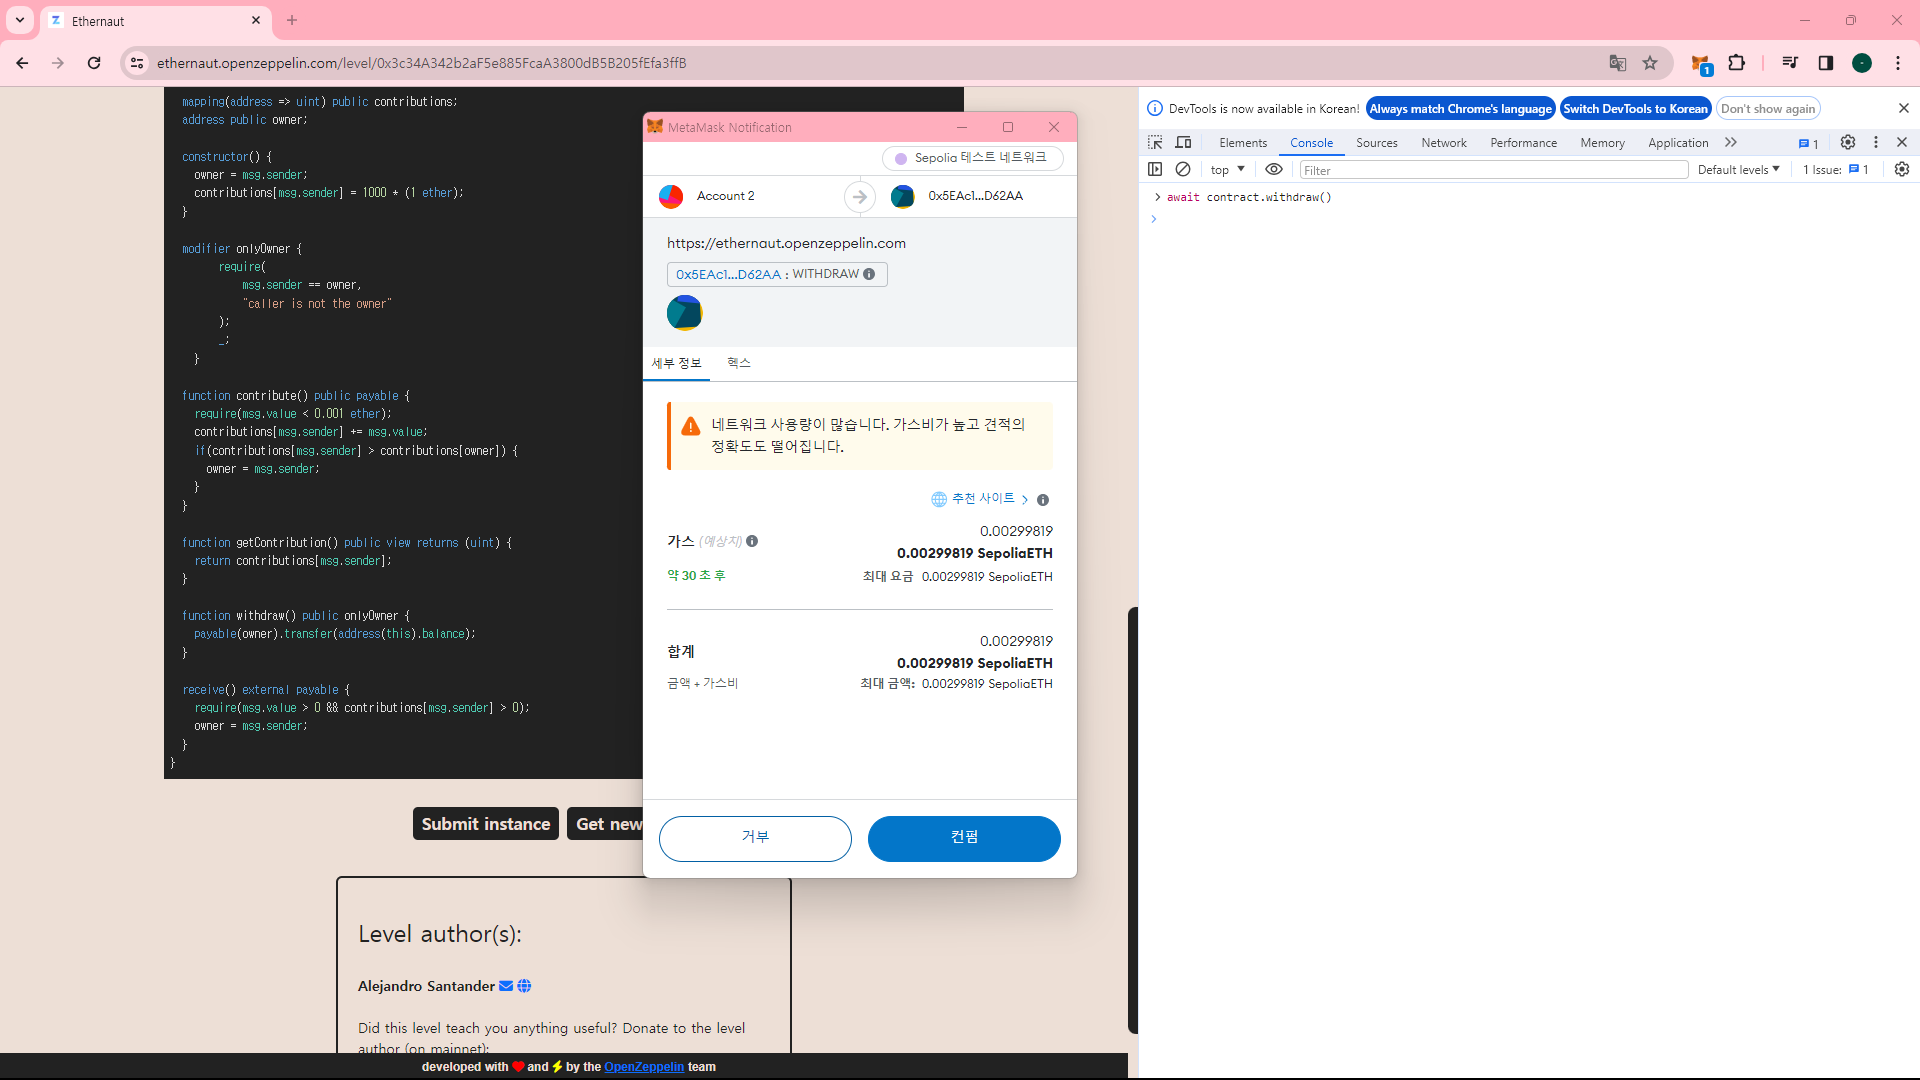1920x1080 pixels.
Task: Open the Default levels dropdown
Action: tap(1739, 170)
